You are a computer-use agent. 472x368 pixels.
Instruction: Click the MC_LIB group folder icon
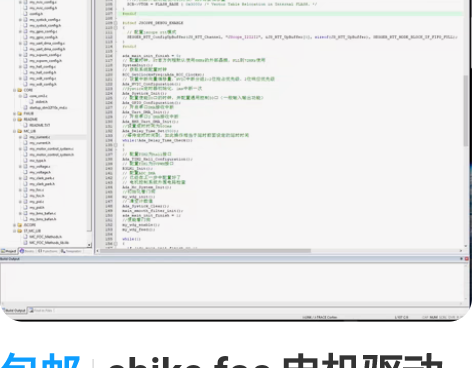pyautogui.click(x=20, y=131)
